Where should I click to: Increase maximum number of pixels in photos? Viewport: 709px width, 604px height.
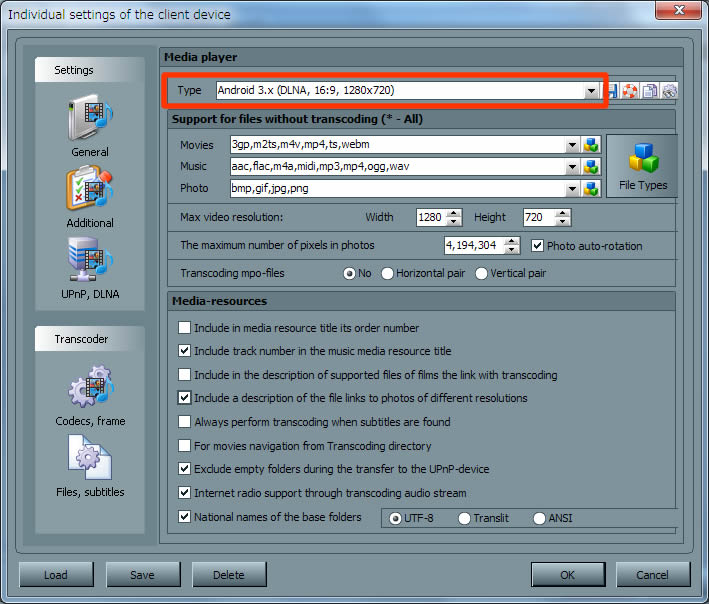pos(511,241)
